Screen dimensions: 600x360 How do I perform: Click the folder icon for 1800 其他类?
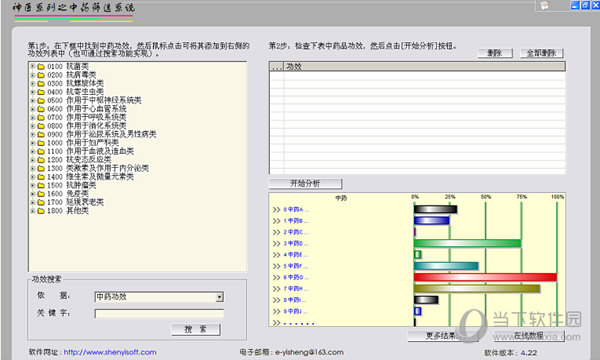pos(41,211)
